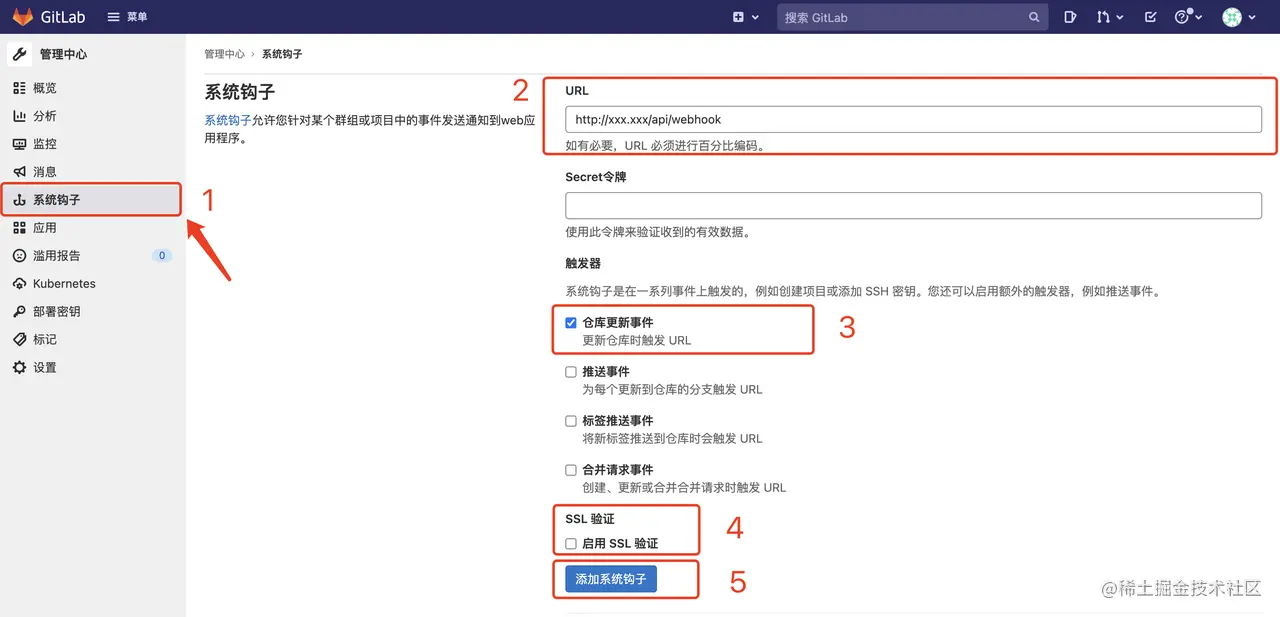Expand the create new dropdown arrow
The height and width of the screenshot is (617, 1280).
[x=755, y=17]
